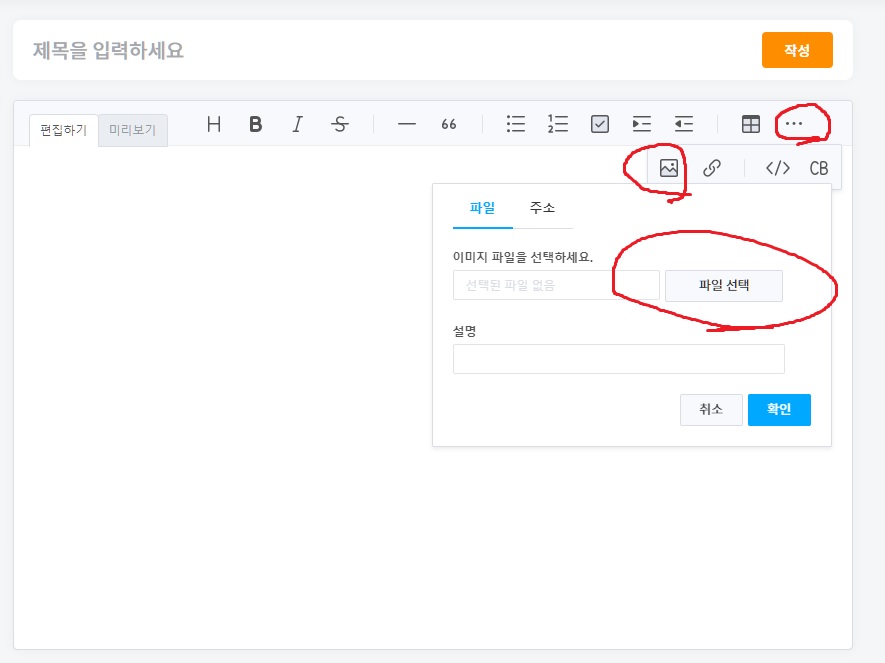The width and height of the screenshot is (885, 663).
Task: Insert a task checkbox list
Action: point(600,124)
